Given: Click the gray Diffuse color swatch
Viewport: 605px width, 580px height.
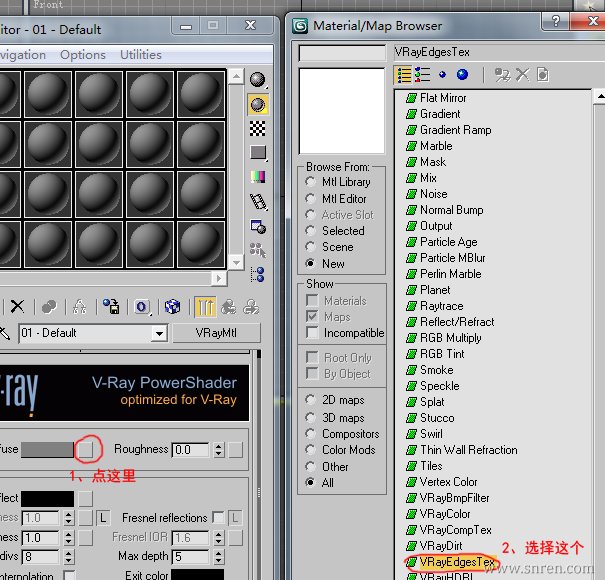Looking at the screenshot, I should coord(47,450).
